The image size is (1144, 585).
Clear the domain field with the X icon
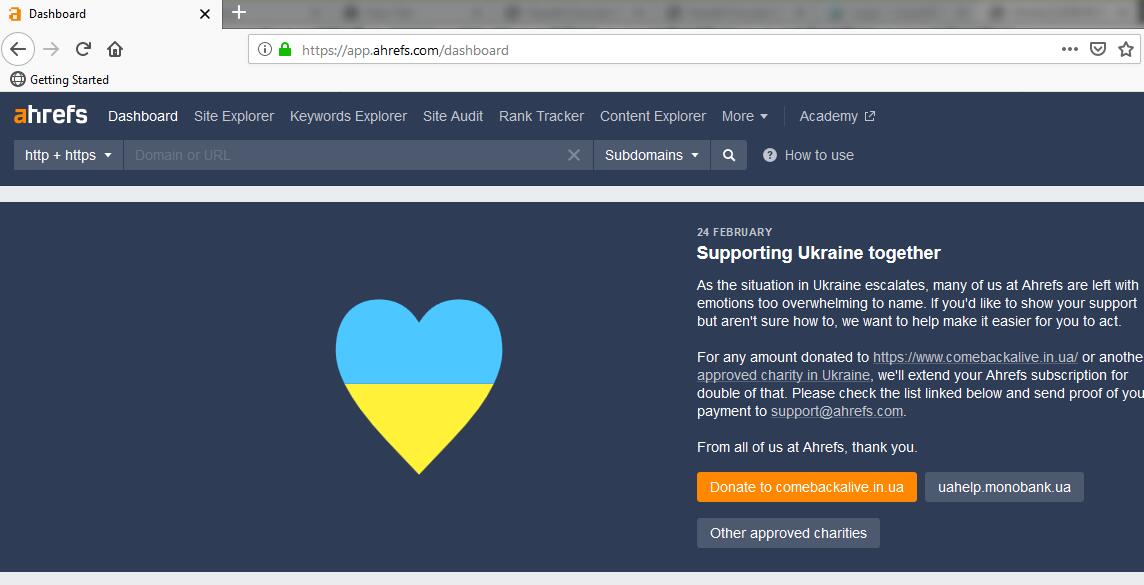573,155
